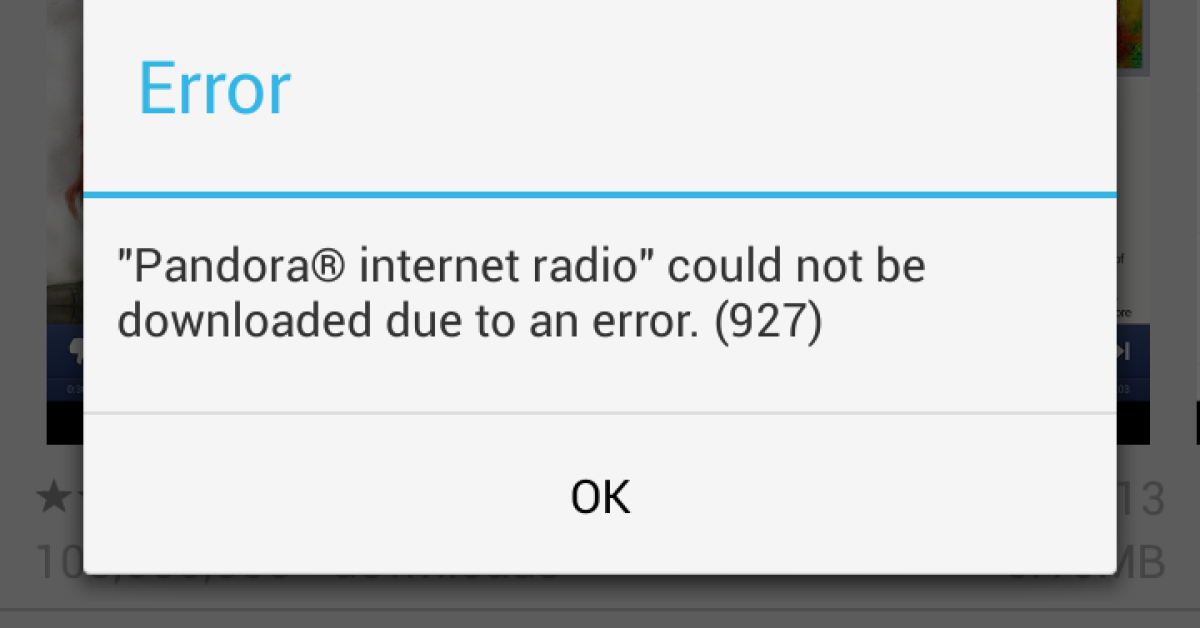Image resolution: width=1200 pixels, height=628 pixels.
Task: Tap the black bar beneath the left screenshot
Action: point(65,422)
